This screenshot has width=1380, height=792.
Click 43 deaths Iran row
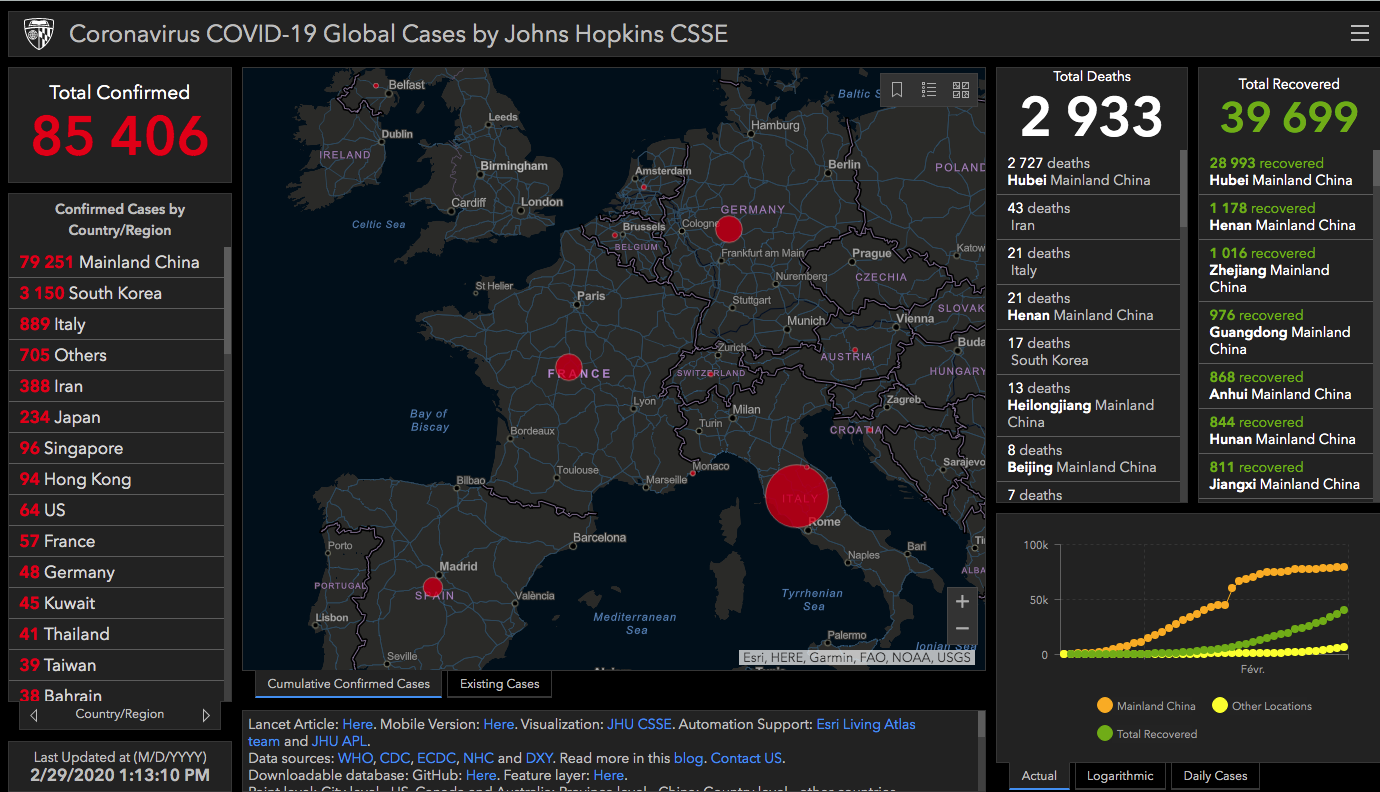[1088, 217]
